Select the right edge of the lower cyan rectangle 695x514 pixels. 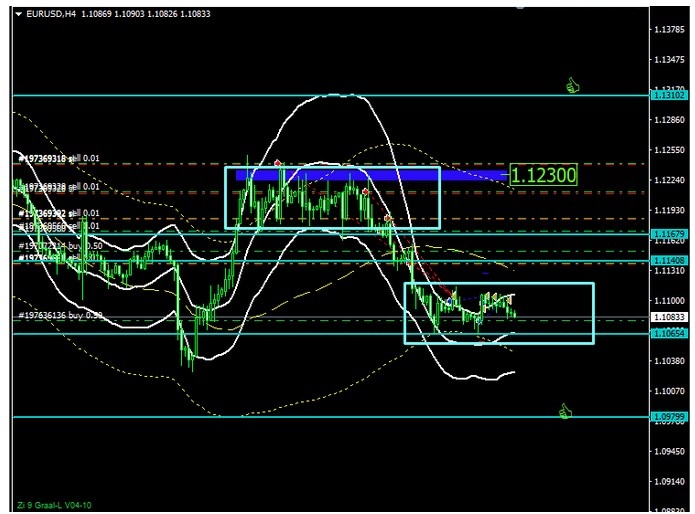click(593, 313)
